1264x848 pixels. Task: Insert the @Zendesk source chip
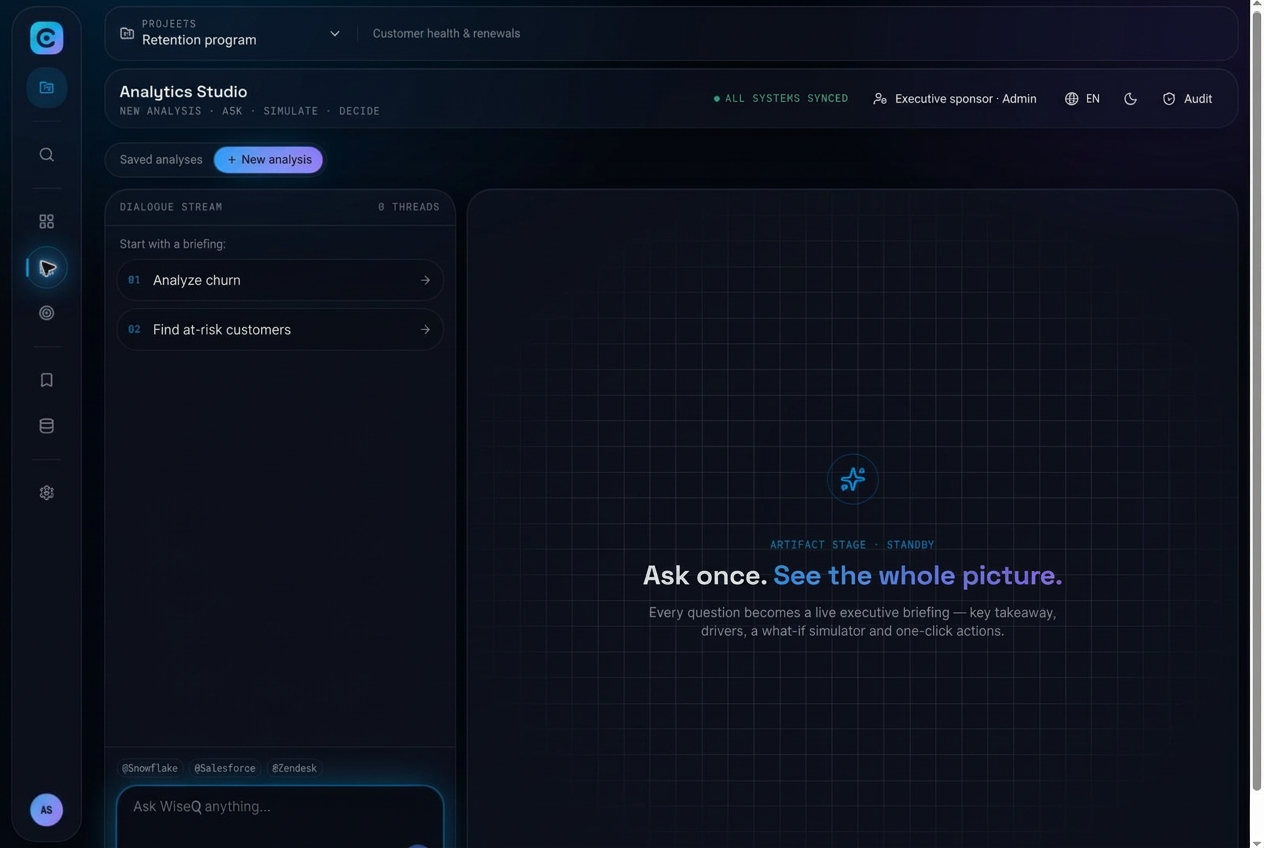tap(294, 768)
